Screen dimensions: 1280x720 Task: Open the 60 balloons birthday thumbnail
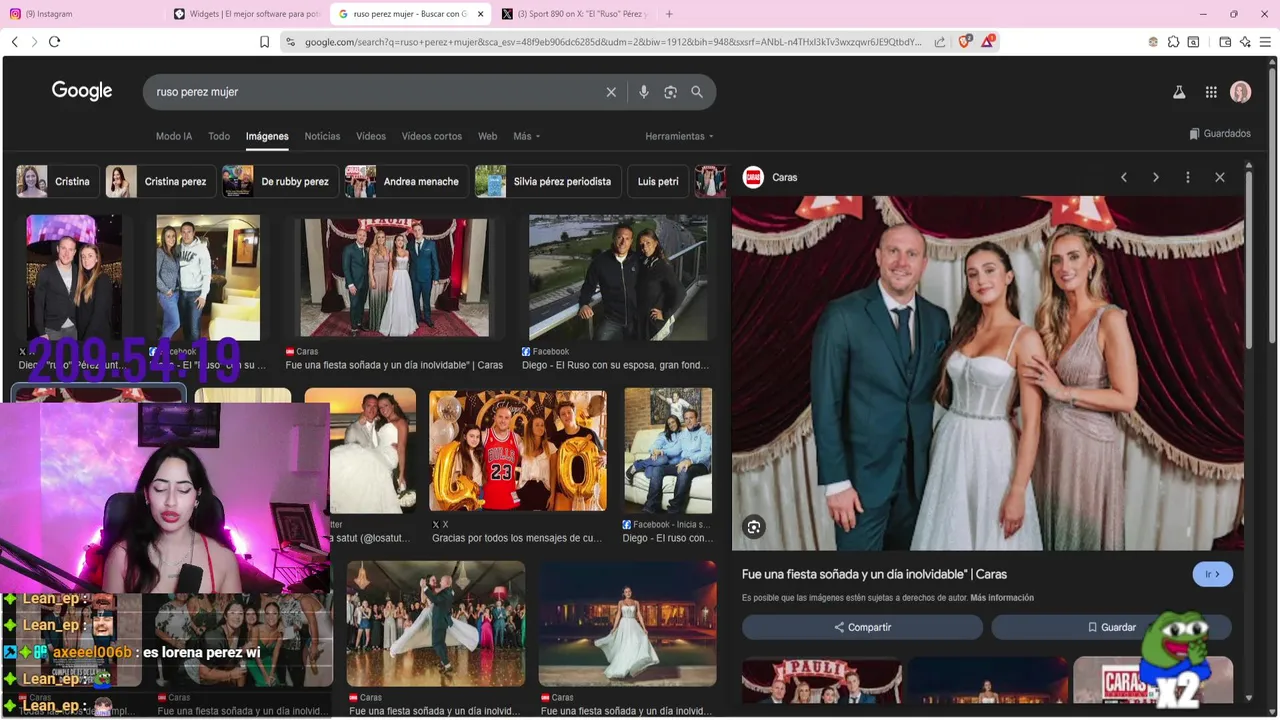[517, 450]
